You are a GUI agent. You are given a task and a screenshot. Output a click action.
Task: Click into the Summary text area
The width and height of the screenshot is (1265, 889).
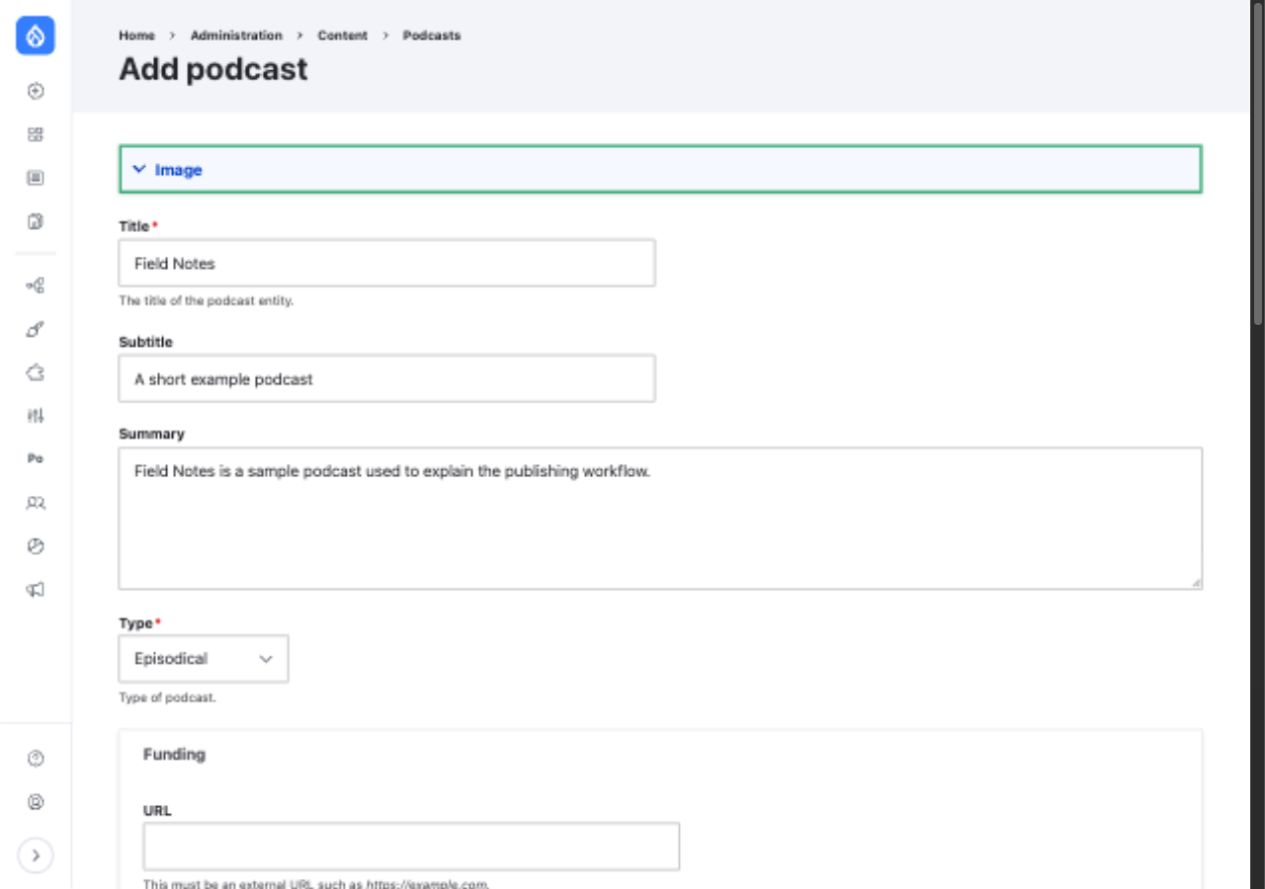tap(661, 518)
